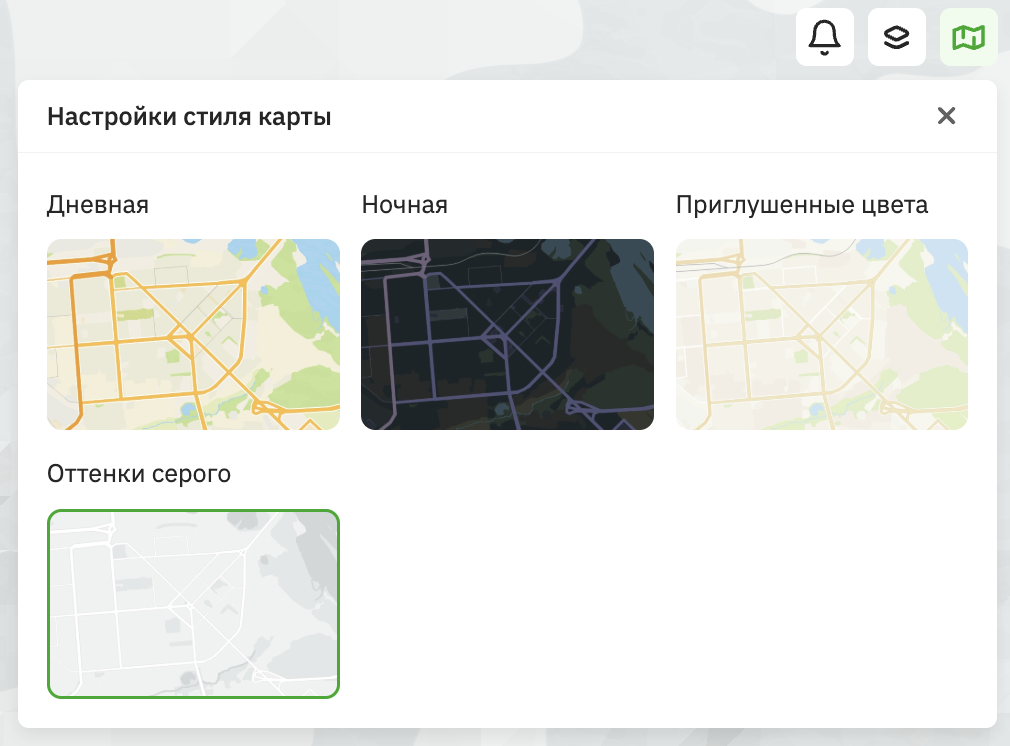Choose the night mode map theme
The height and width of the screenshot is (746, 1010).
(507, 334)
